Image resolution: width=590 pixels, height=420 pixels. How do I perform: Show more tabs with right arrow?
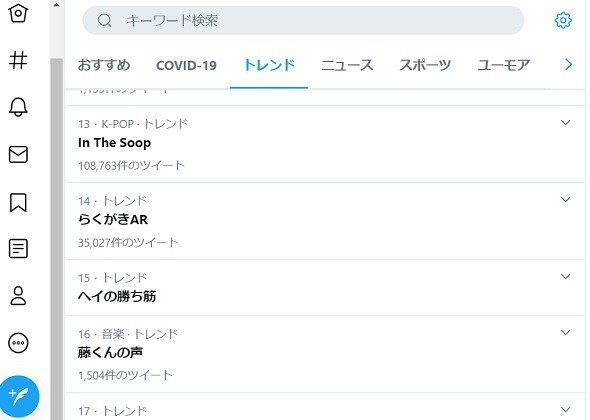568,65
